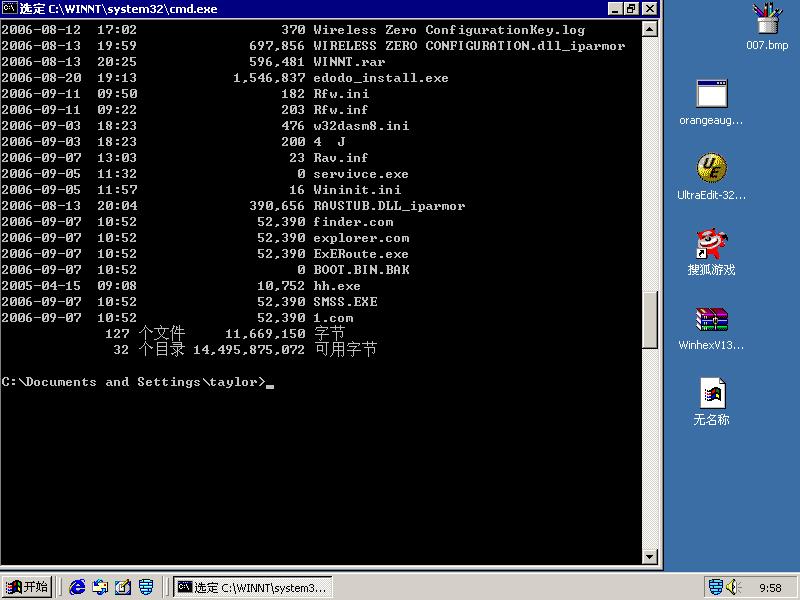800x600 pixels.
Task: Click the Rfw.inf file entry
Action: pyautogui.click(x=340, y=110)
